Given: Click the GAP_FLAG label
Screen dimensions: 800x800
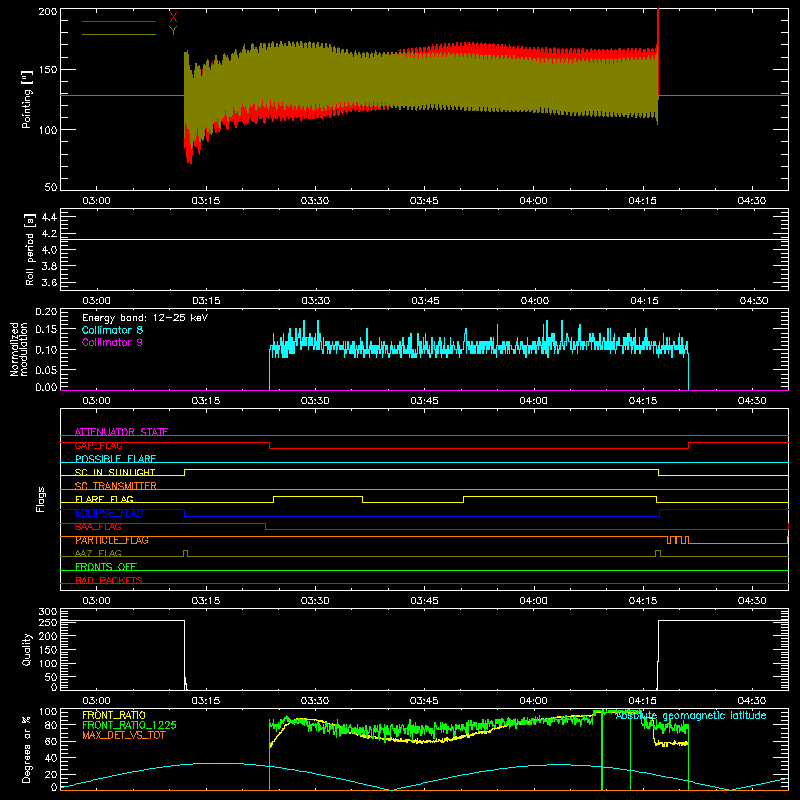Looking at the screenshot, I should click(x=98, y=445).
